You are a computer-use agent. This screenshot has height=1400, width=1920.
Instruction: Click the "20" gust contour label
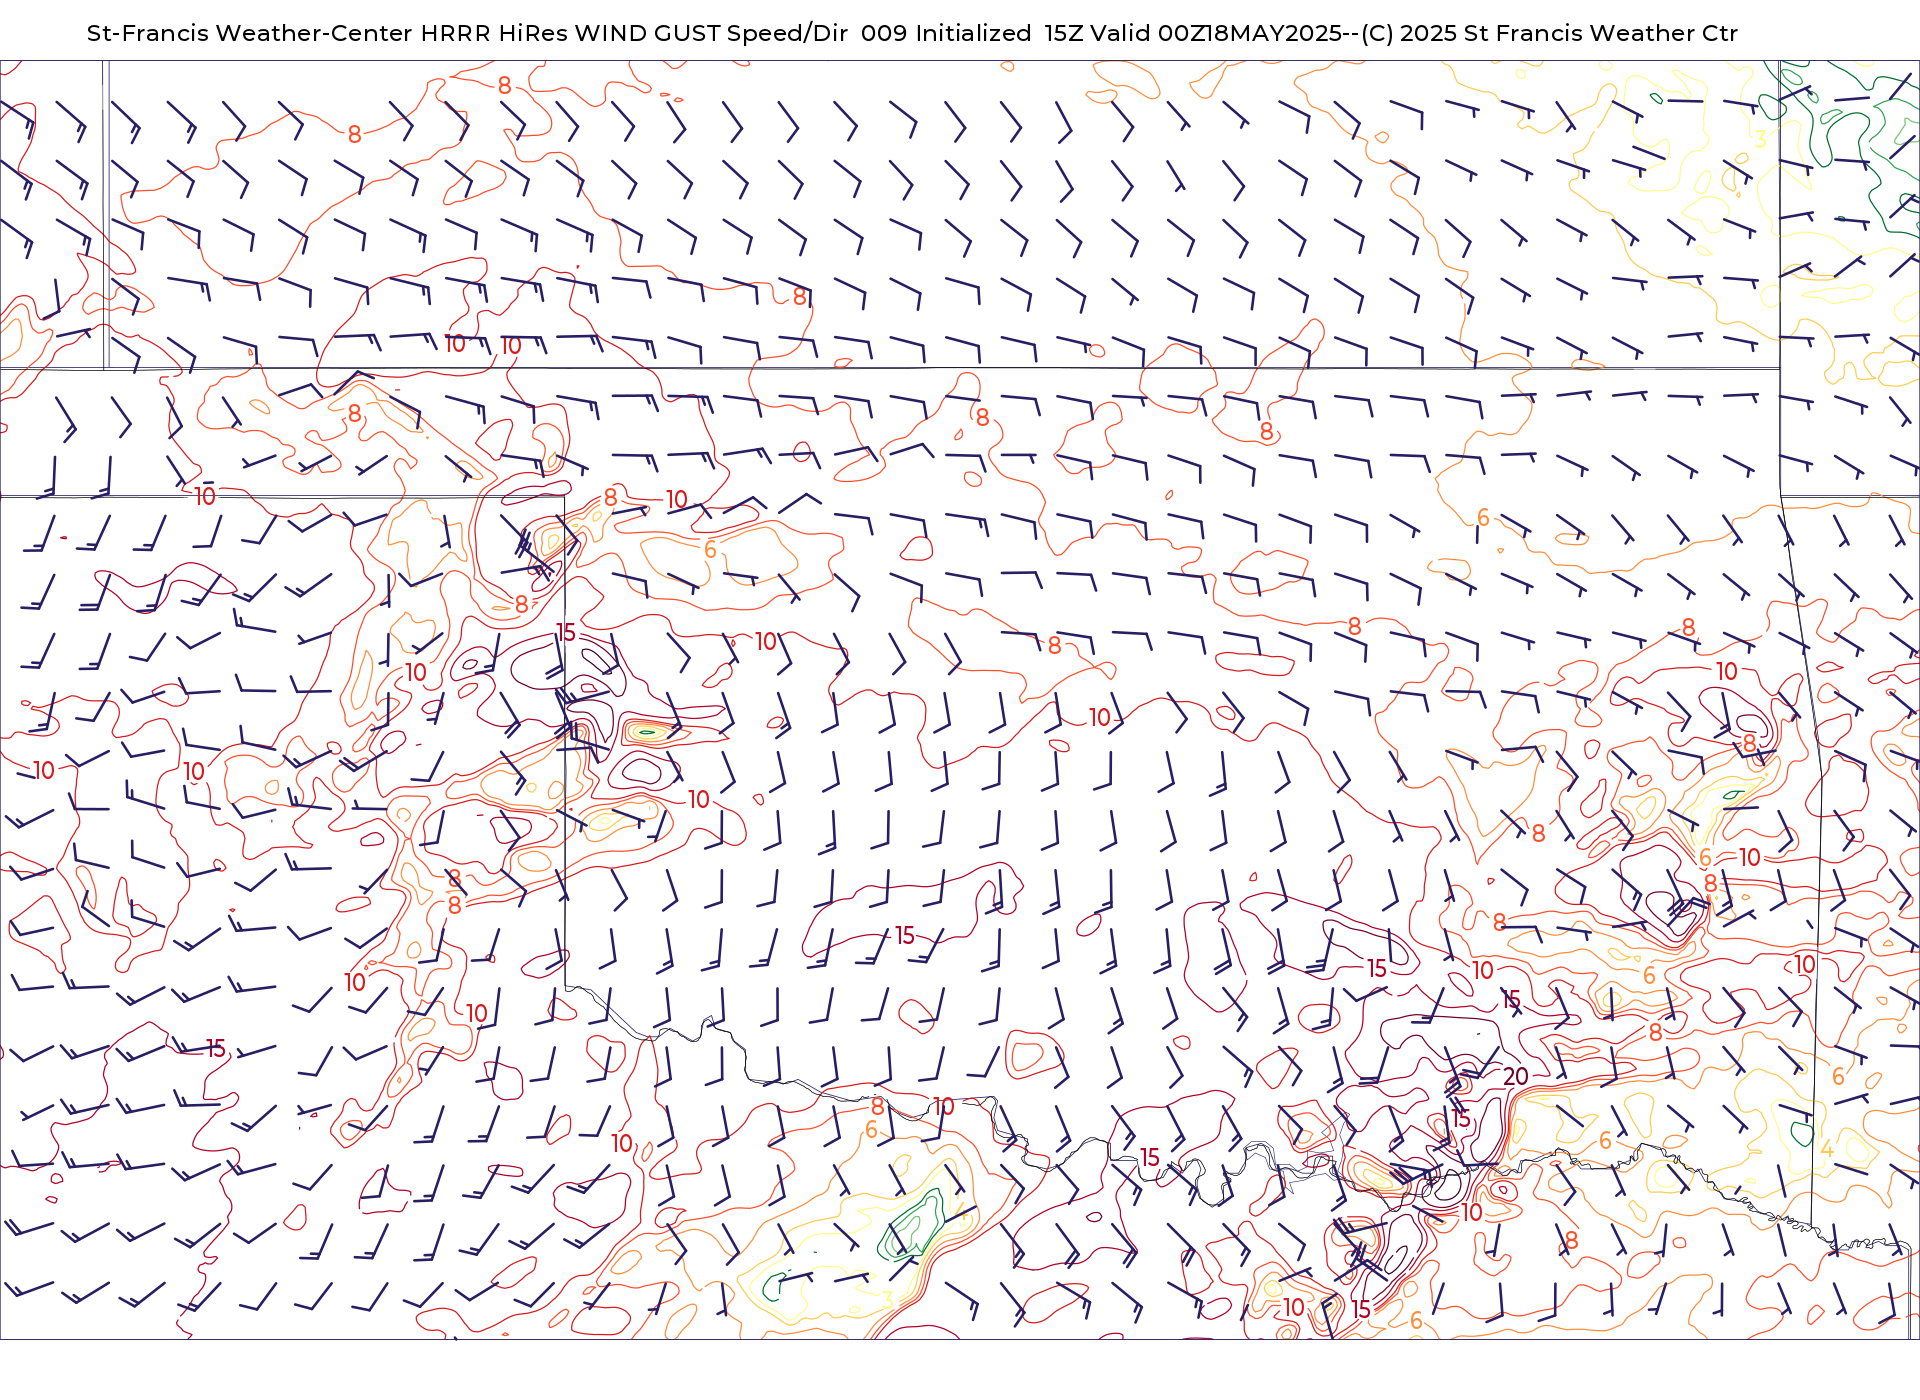tap(1516, 1076)
